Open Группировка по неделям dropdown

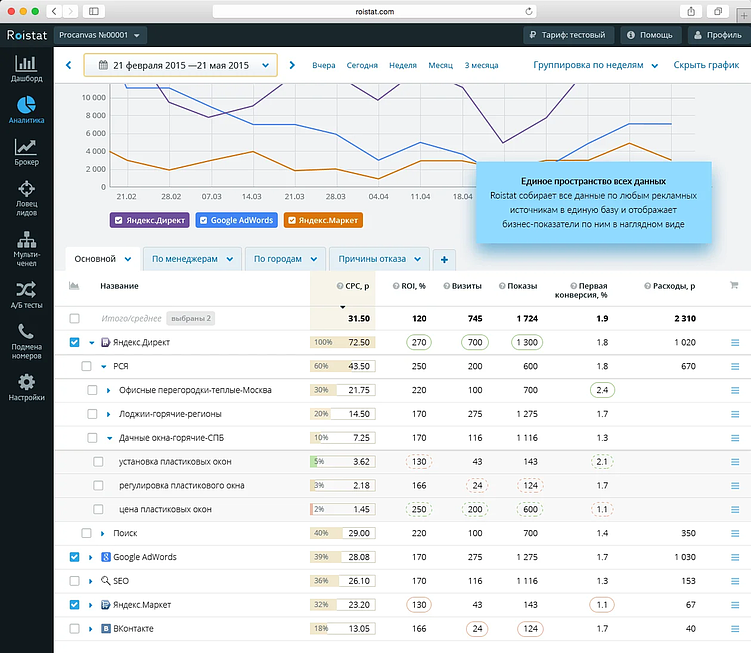tap(596, 65)
